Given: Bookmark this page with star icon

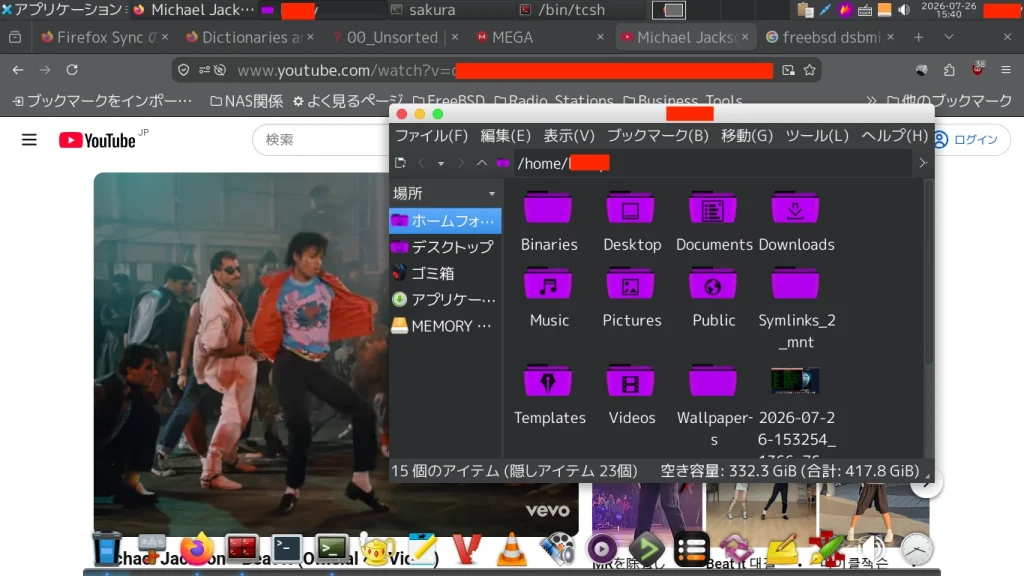Looking at the screenshot, I should tap(810, 70).
